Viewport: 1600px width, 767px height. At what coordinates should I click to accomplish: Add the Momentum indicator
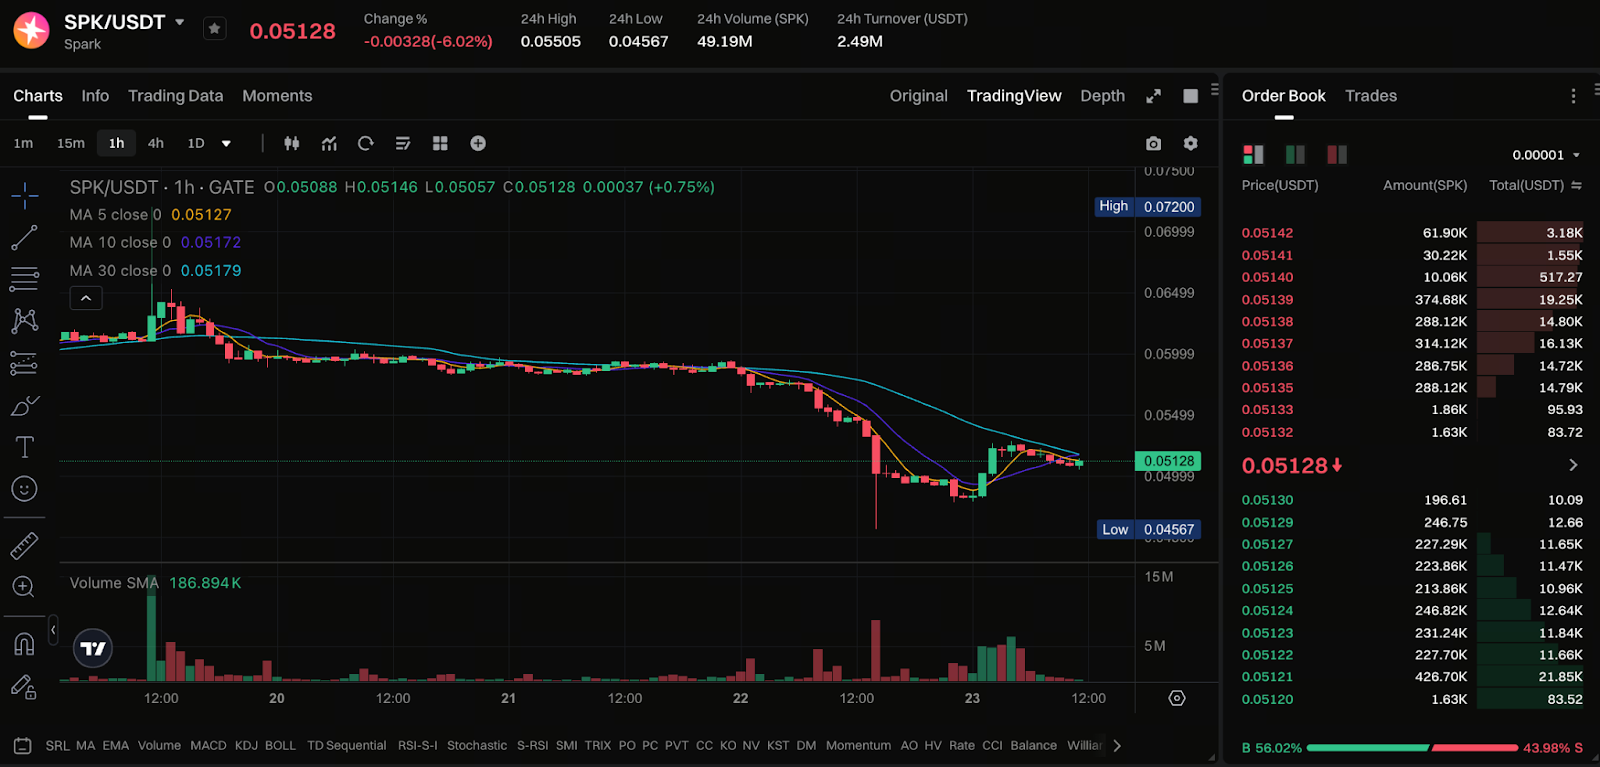coord(858,745)
